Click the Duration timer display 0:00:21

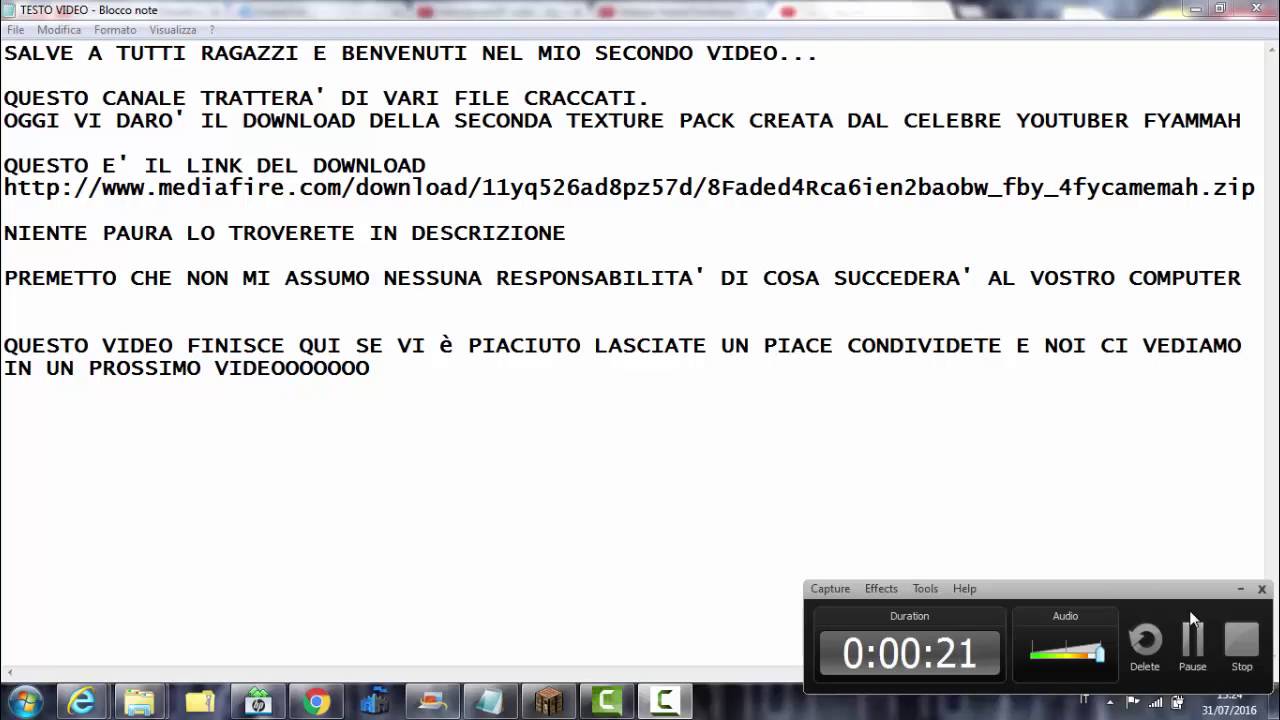point(909,653)
